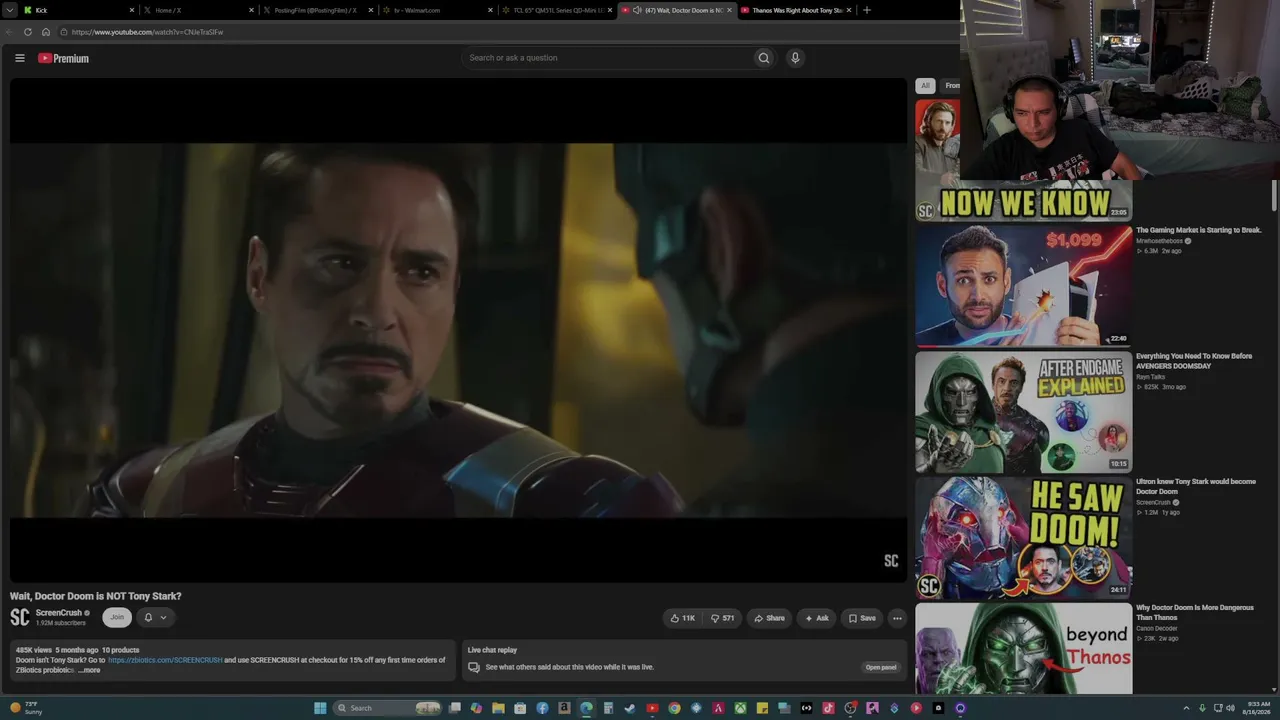Open 'Ultron knew Tony Stark would become Doctor Doom'

pyautogui.click(x=1196, y=486)
